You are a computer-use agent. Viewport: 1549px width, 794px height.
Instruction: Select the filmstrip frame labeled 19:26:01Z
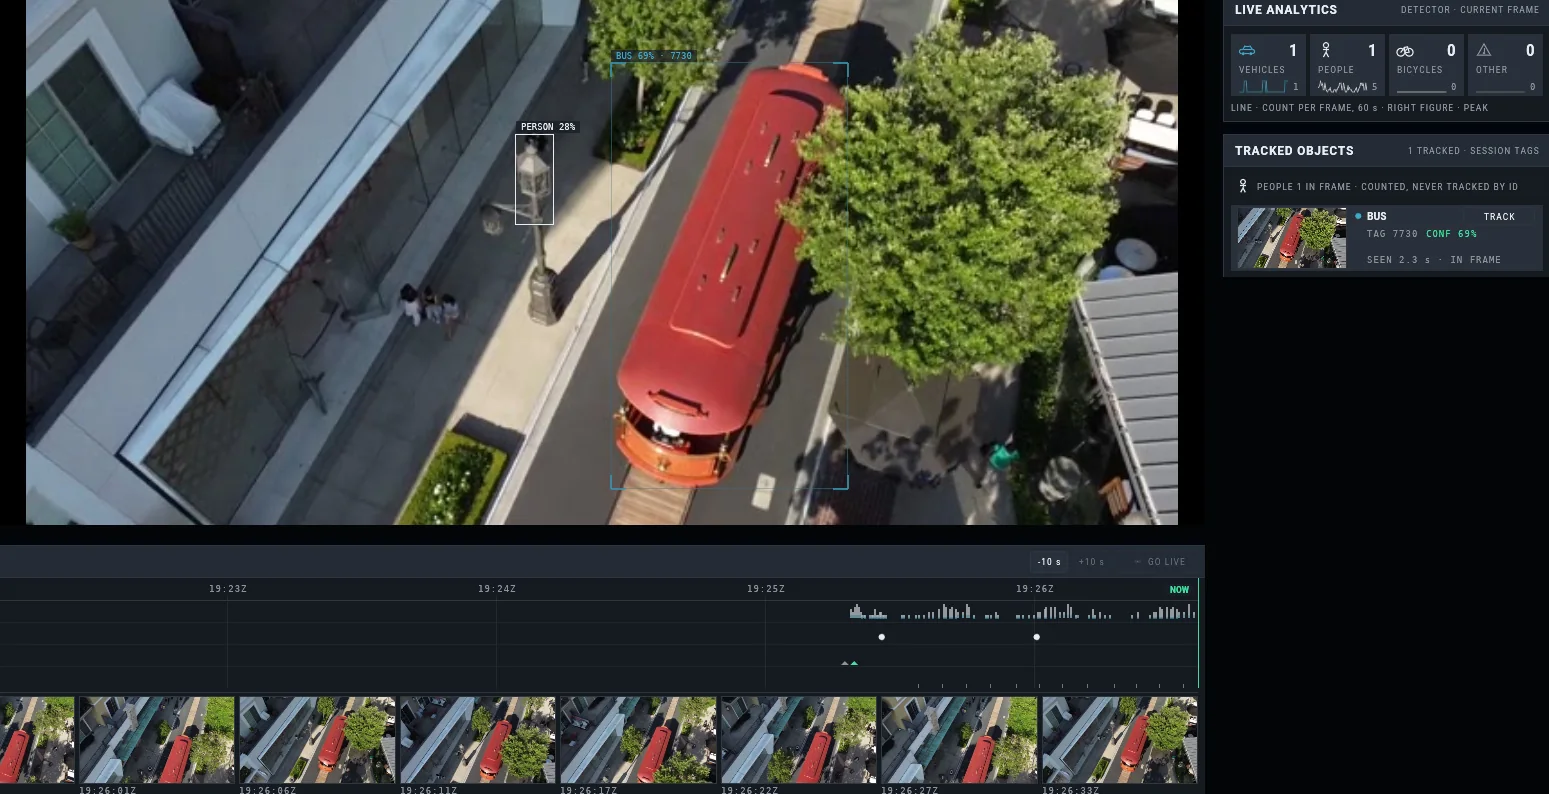pos(157,740)
